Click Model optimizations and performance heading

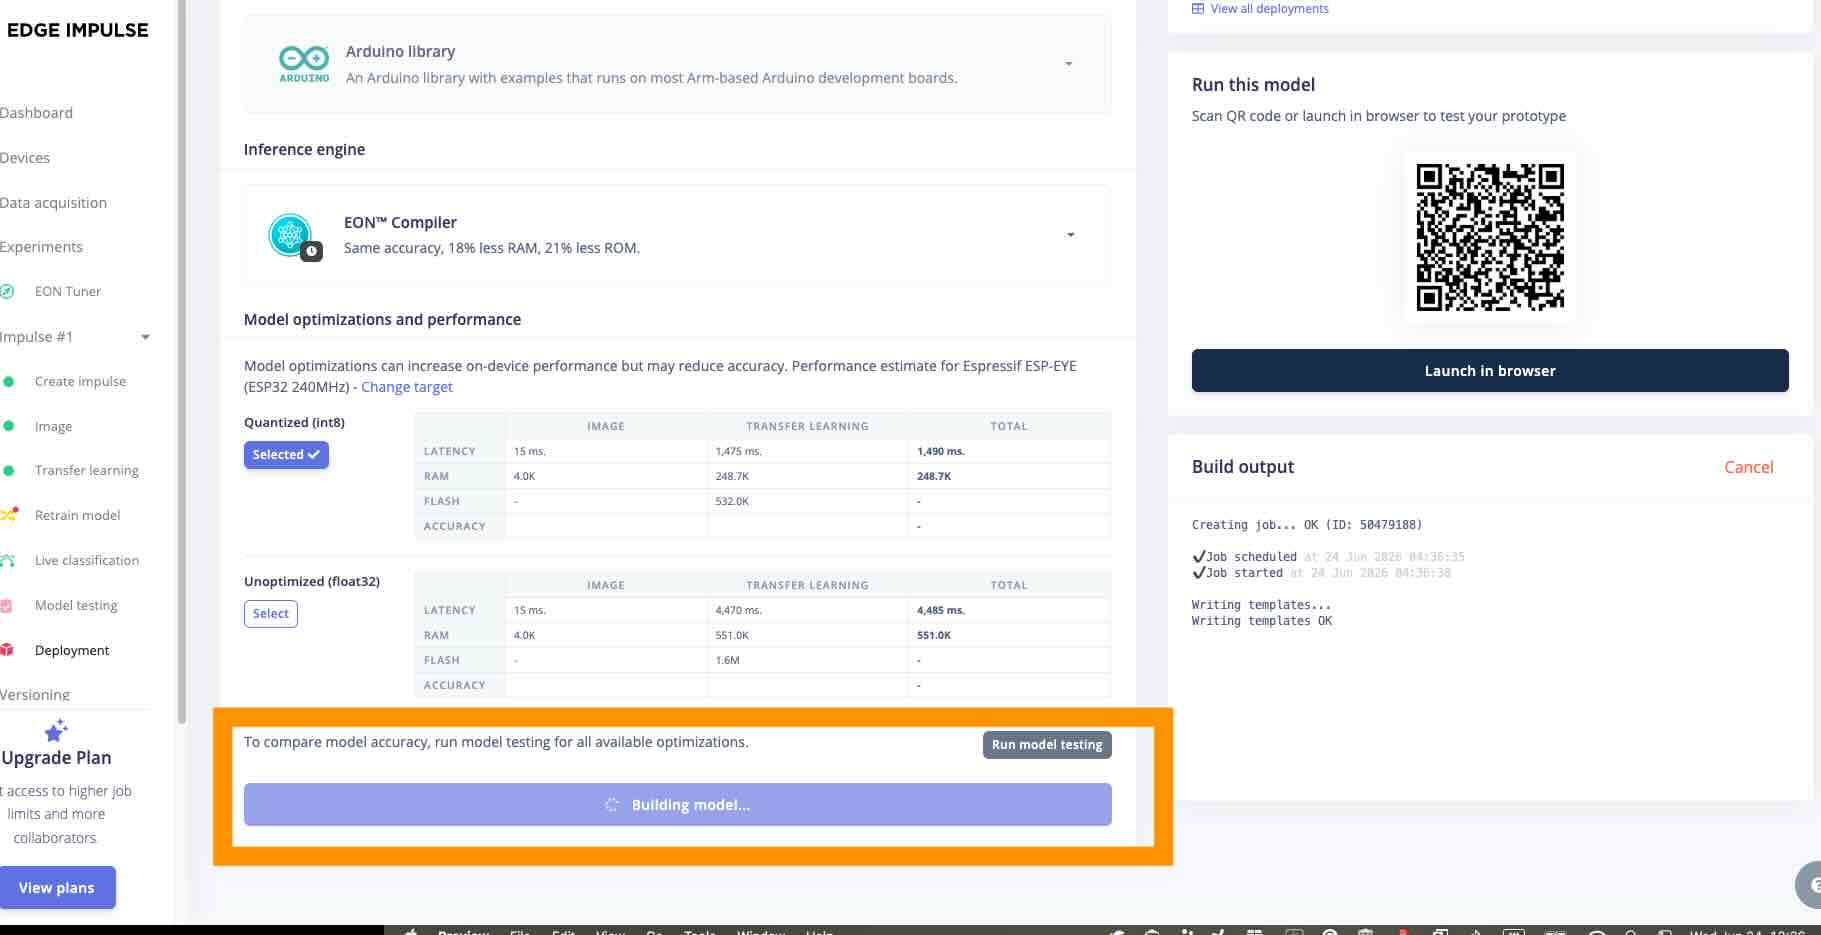pyautogui.click(x=382, y=320)
